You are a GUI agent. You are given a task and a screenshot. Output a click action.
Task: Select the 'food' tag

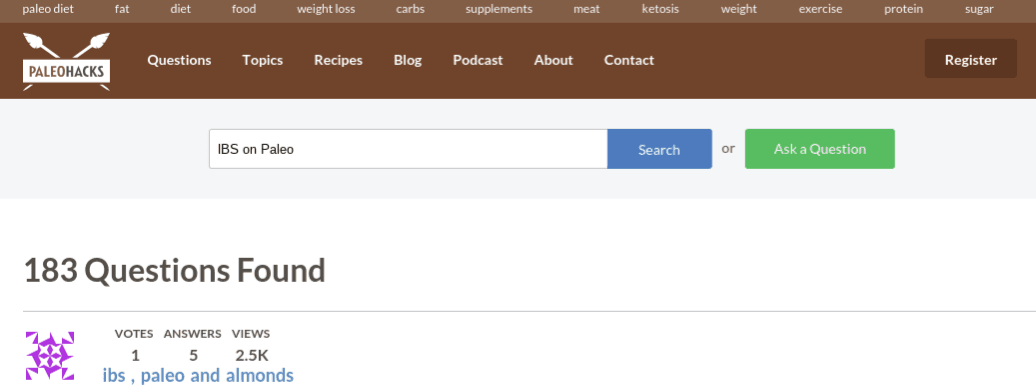pyautogui.click(x=244, y=10)
